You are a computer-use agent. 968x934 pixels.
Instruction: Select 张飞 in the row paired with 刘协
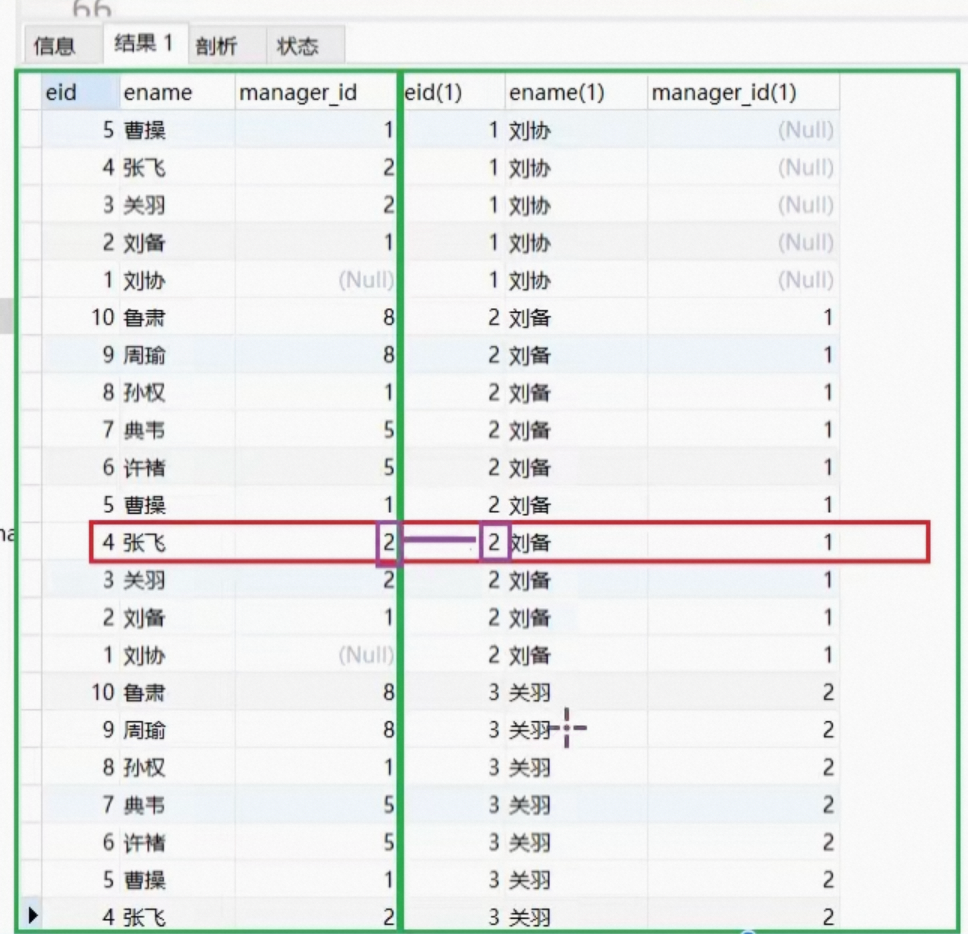[x=144, y=168]
